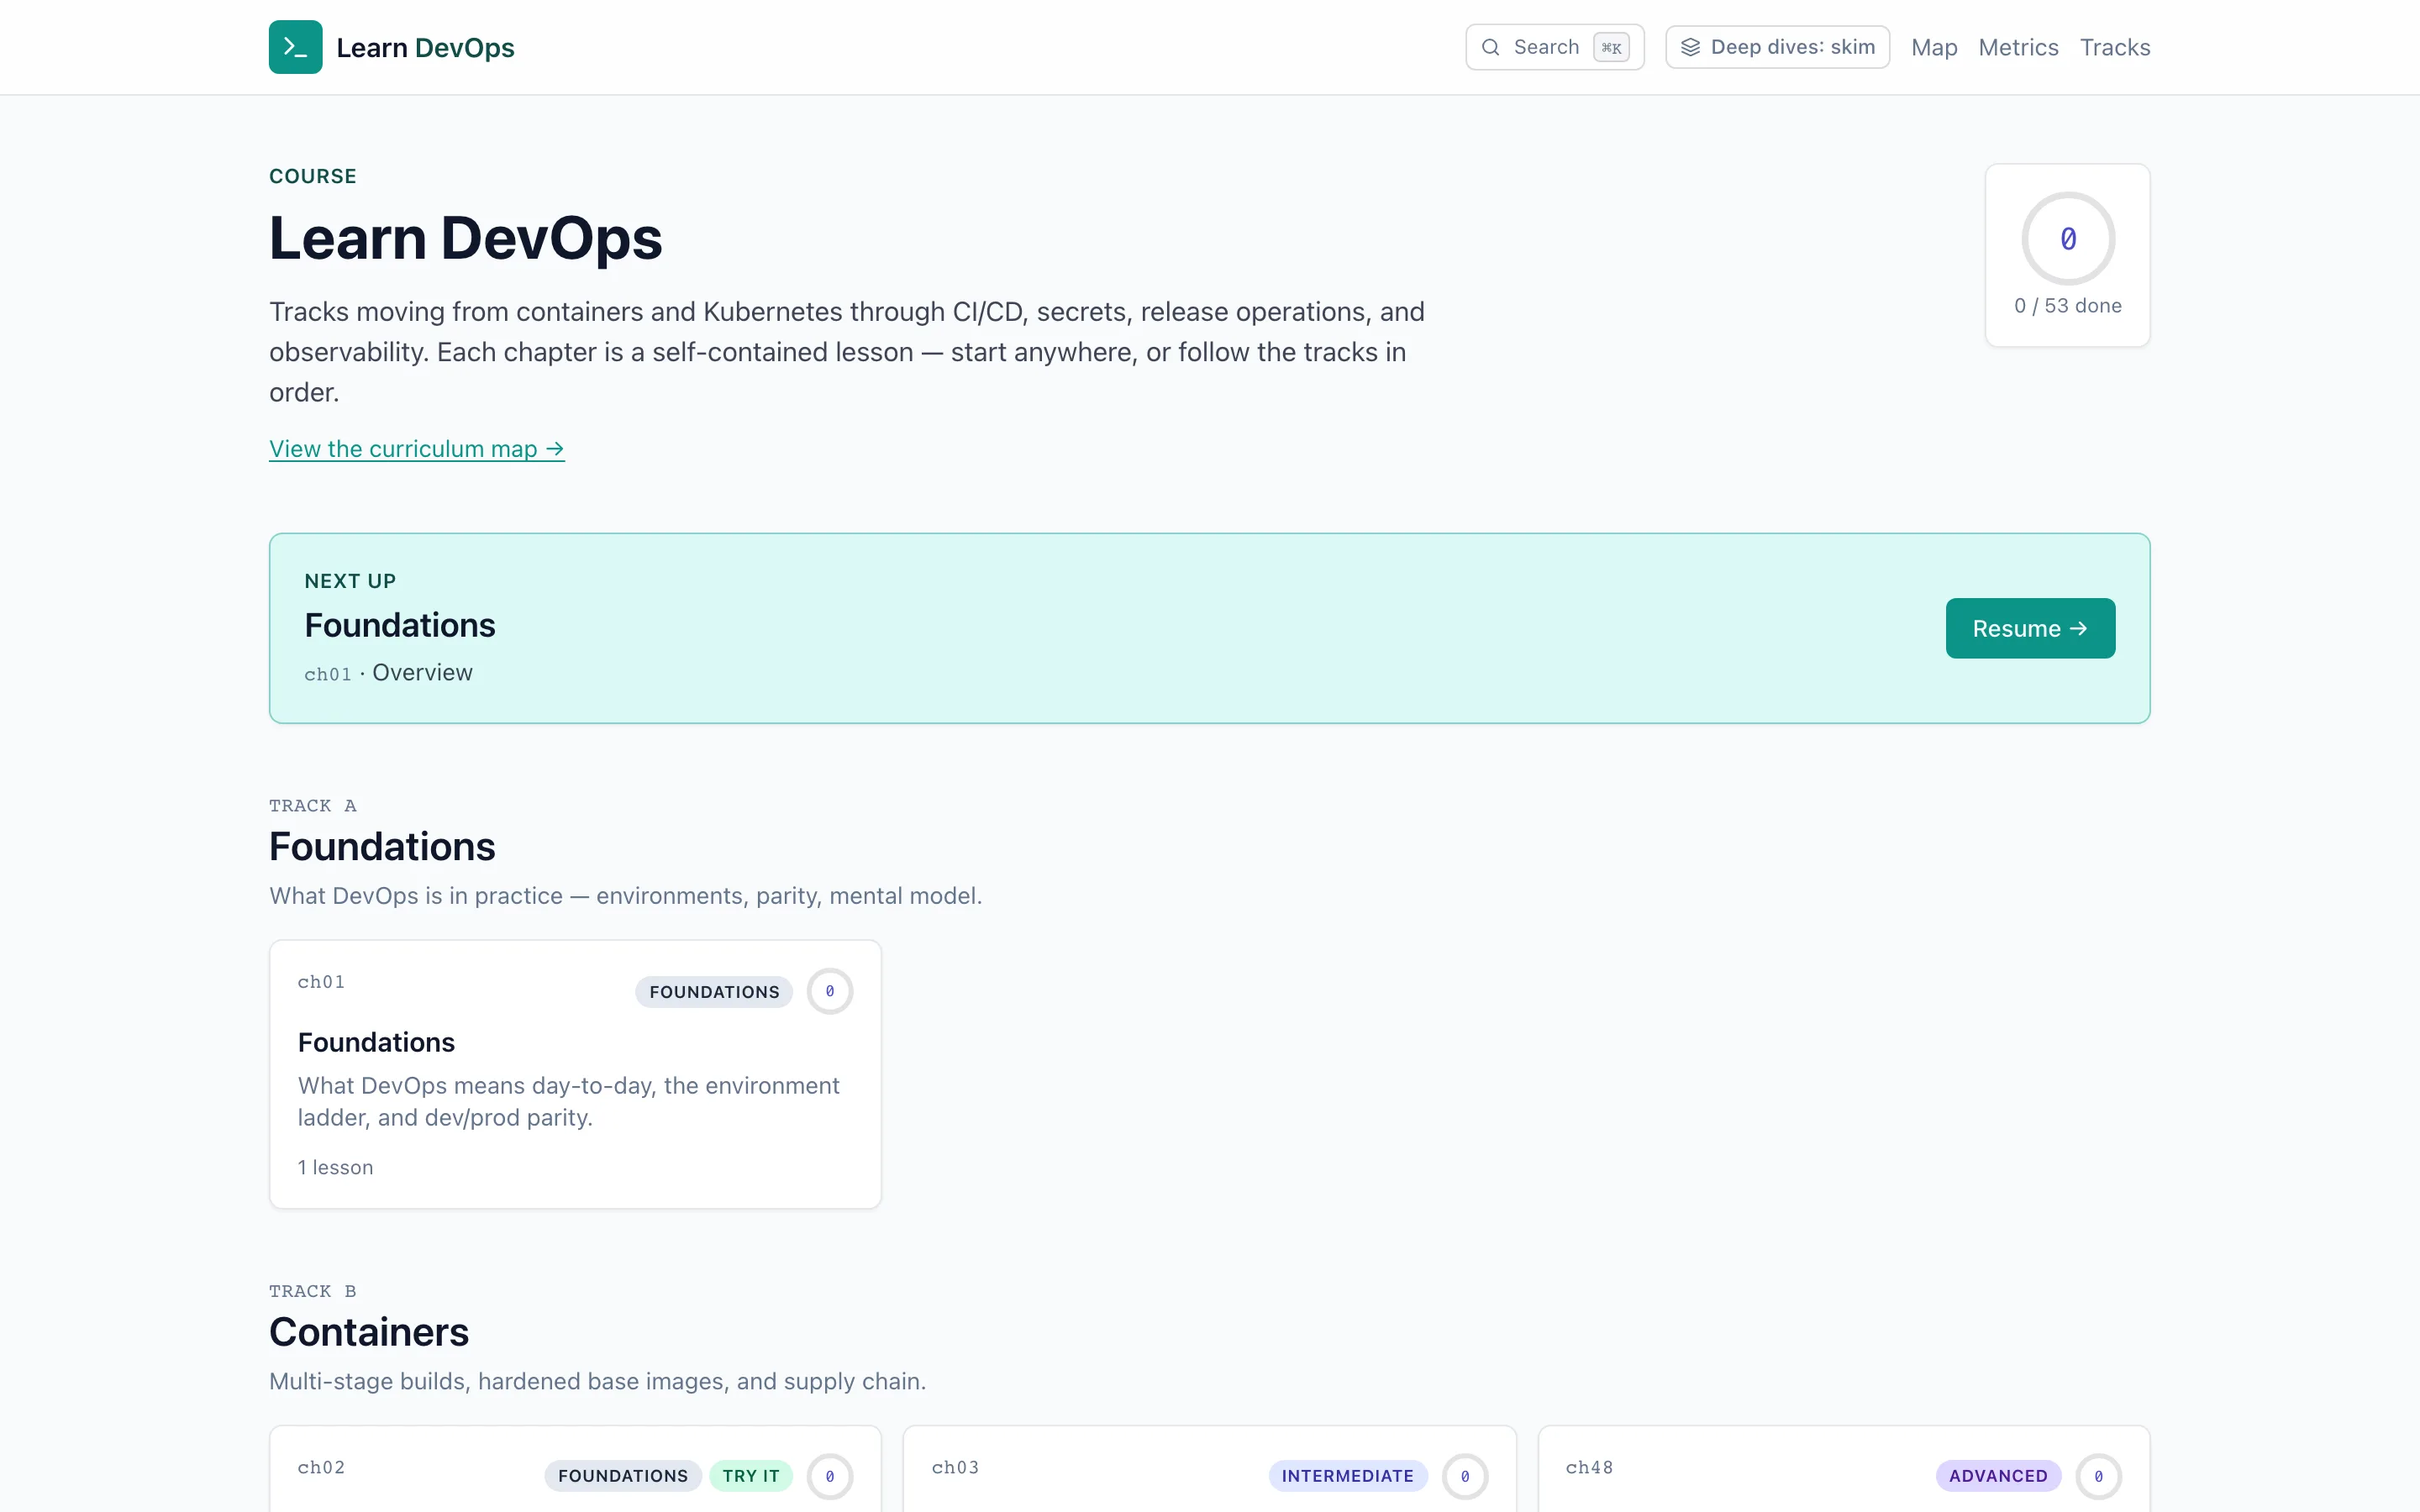
Task: Click the NEXT UP label
Action: pyautogui.click(x=350, y=581)
